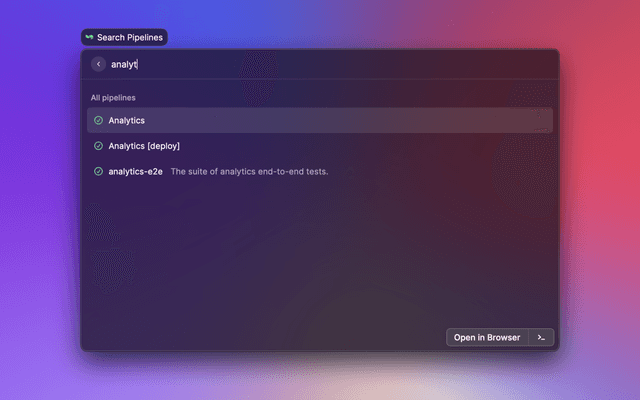
Task: Open the actions panel terminal-prompt icon
Action: pyautogui.click(x=541, y=338)
